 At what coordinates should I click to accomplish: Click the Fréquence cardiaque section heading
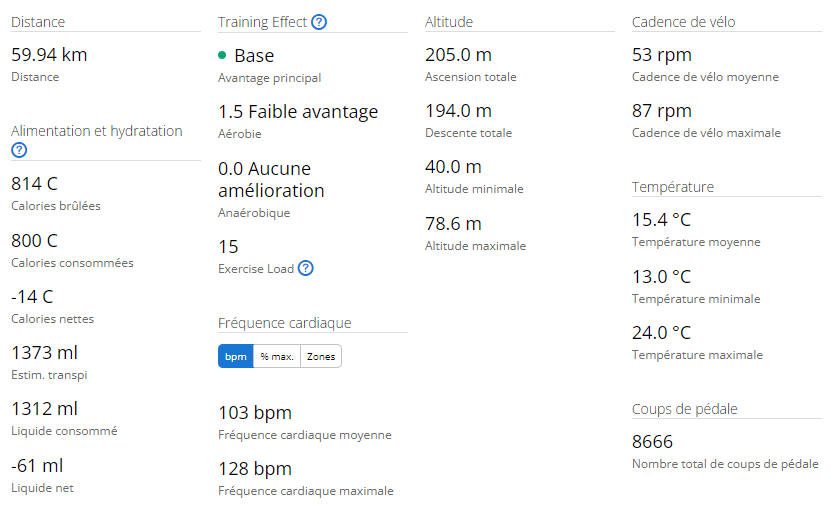285,323
